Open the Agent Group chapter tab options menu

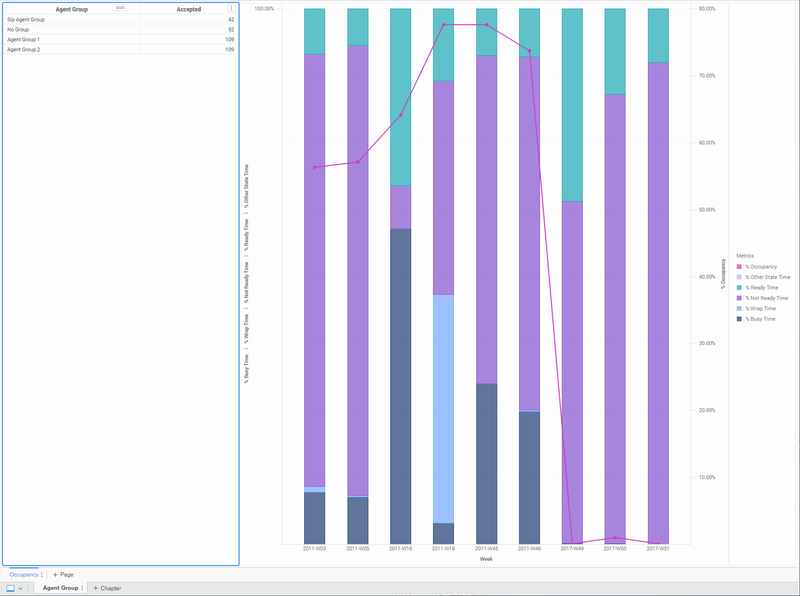tap(82, 588)
